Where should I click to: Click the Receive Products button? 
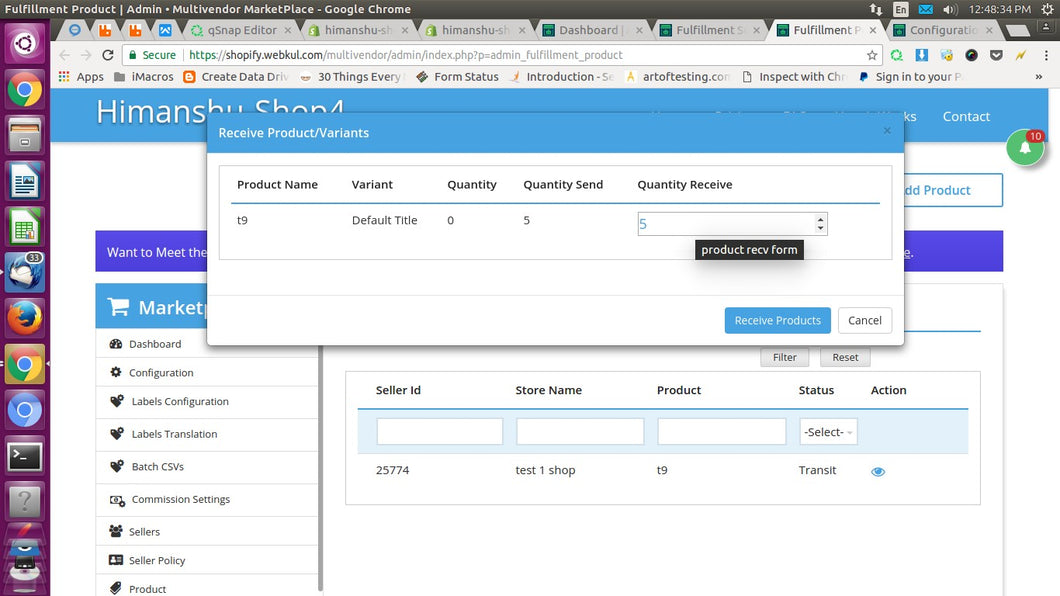coord(777,320)
